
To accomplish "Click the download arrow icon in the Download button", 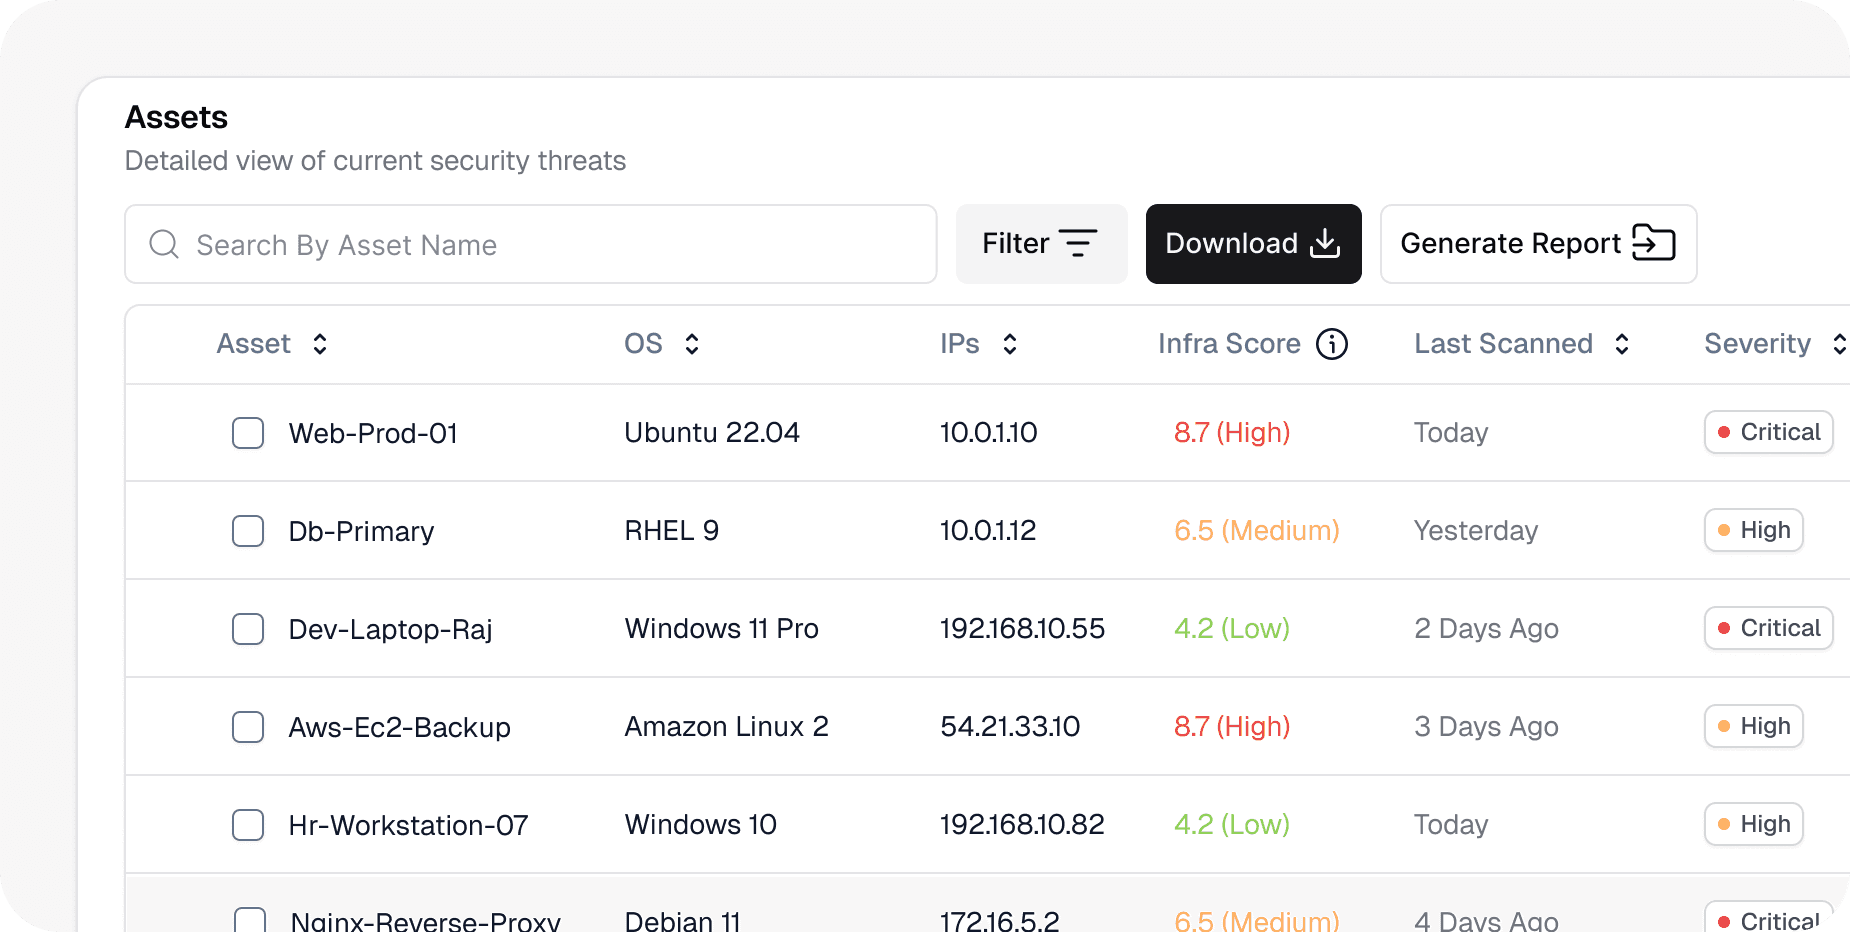I will 1324,243.
